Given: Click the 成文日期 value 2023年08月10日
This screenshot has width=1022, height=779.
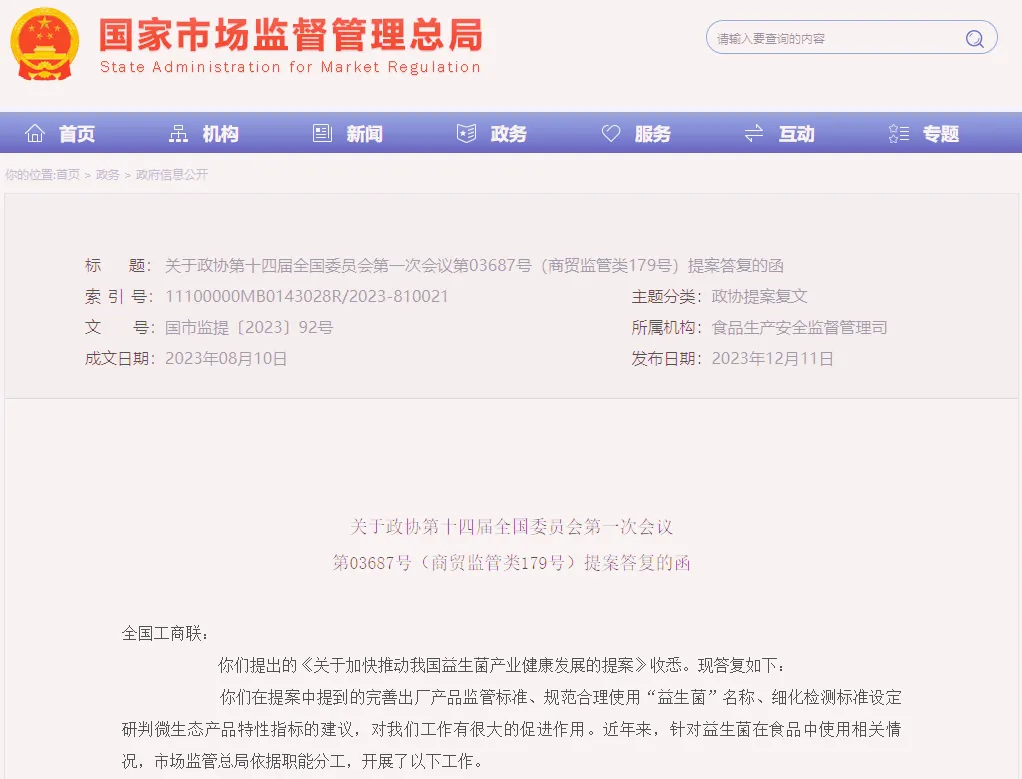Looking at the screenshot, I should point(226,359).
